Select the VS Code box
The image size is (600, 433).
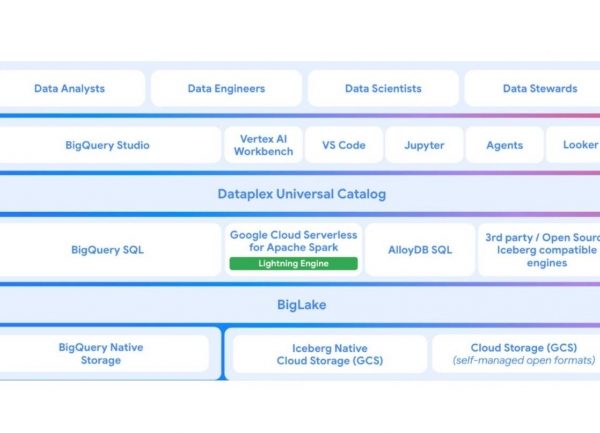[344, 145]
